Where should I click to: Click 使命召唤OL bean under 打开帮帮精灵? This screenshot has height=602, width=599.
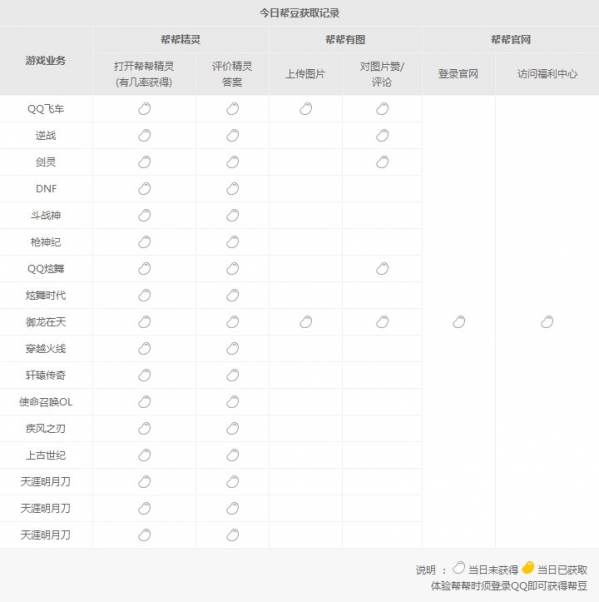[x=144, y=402]
